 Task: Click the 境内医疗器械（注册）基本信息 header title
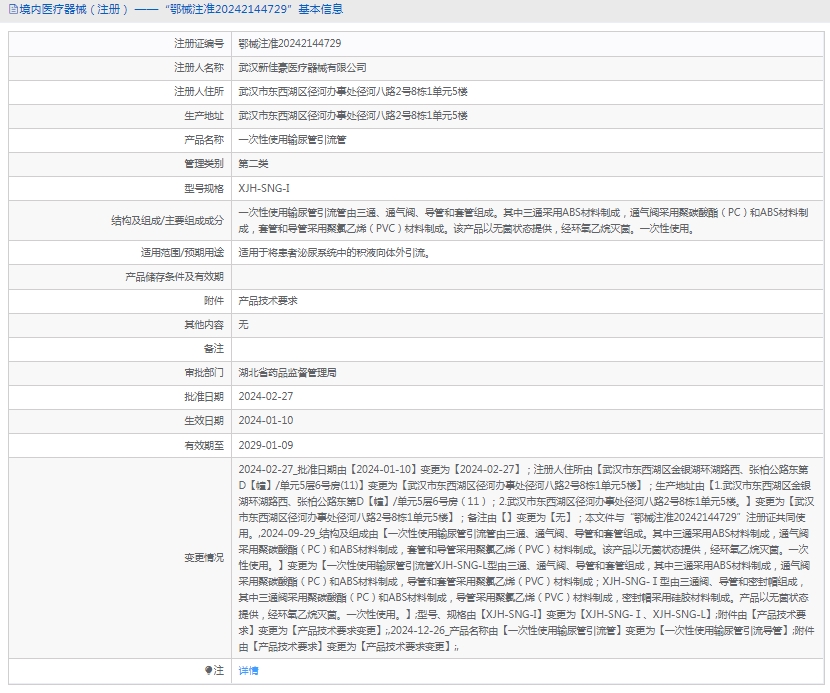tap(182, 10)
